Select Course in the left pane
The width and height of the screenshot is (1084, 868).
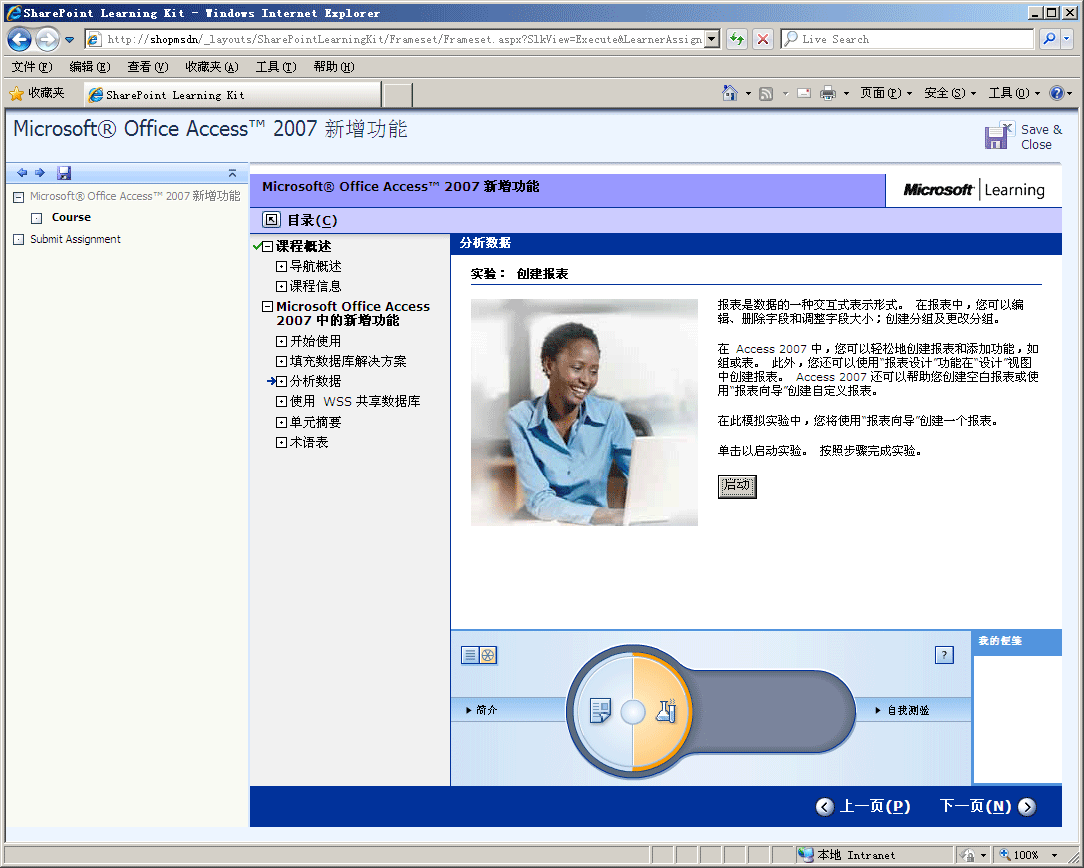pyautogui.click(x=71, y=217)
